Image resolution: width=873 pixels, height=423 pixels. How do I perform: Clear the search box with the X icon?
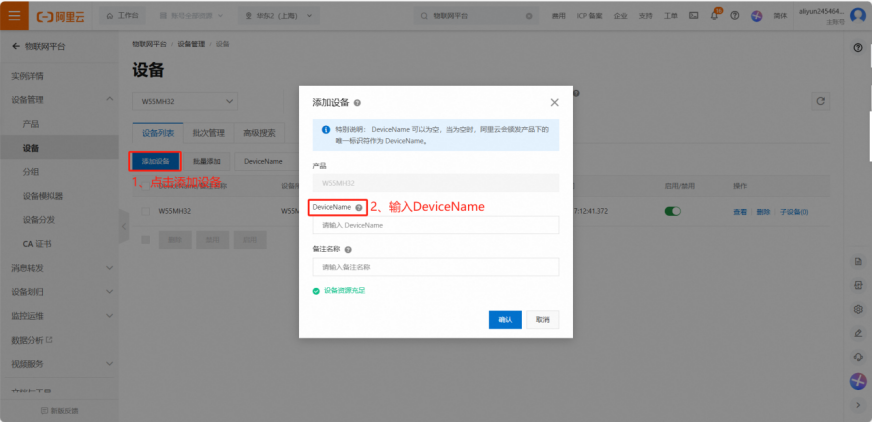point(529,16)
